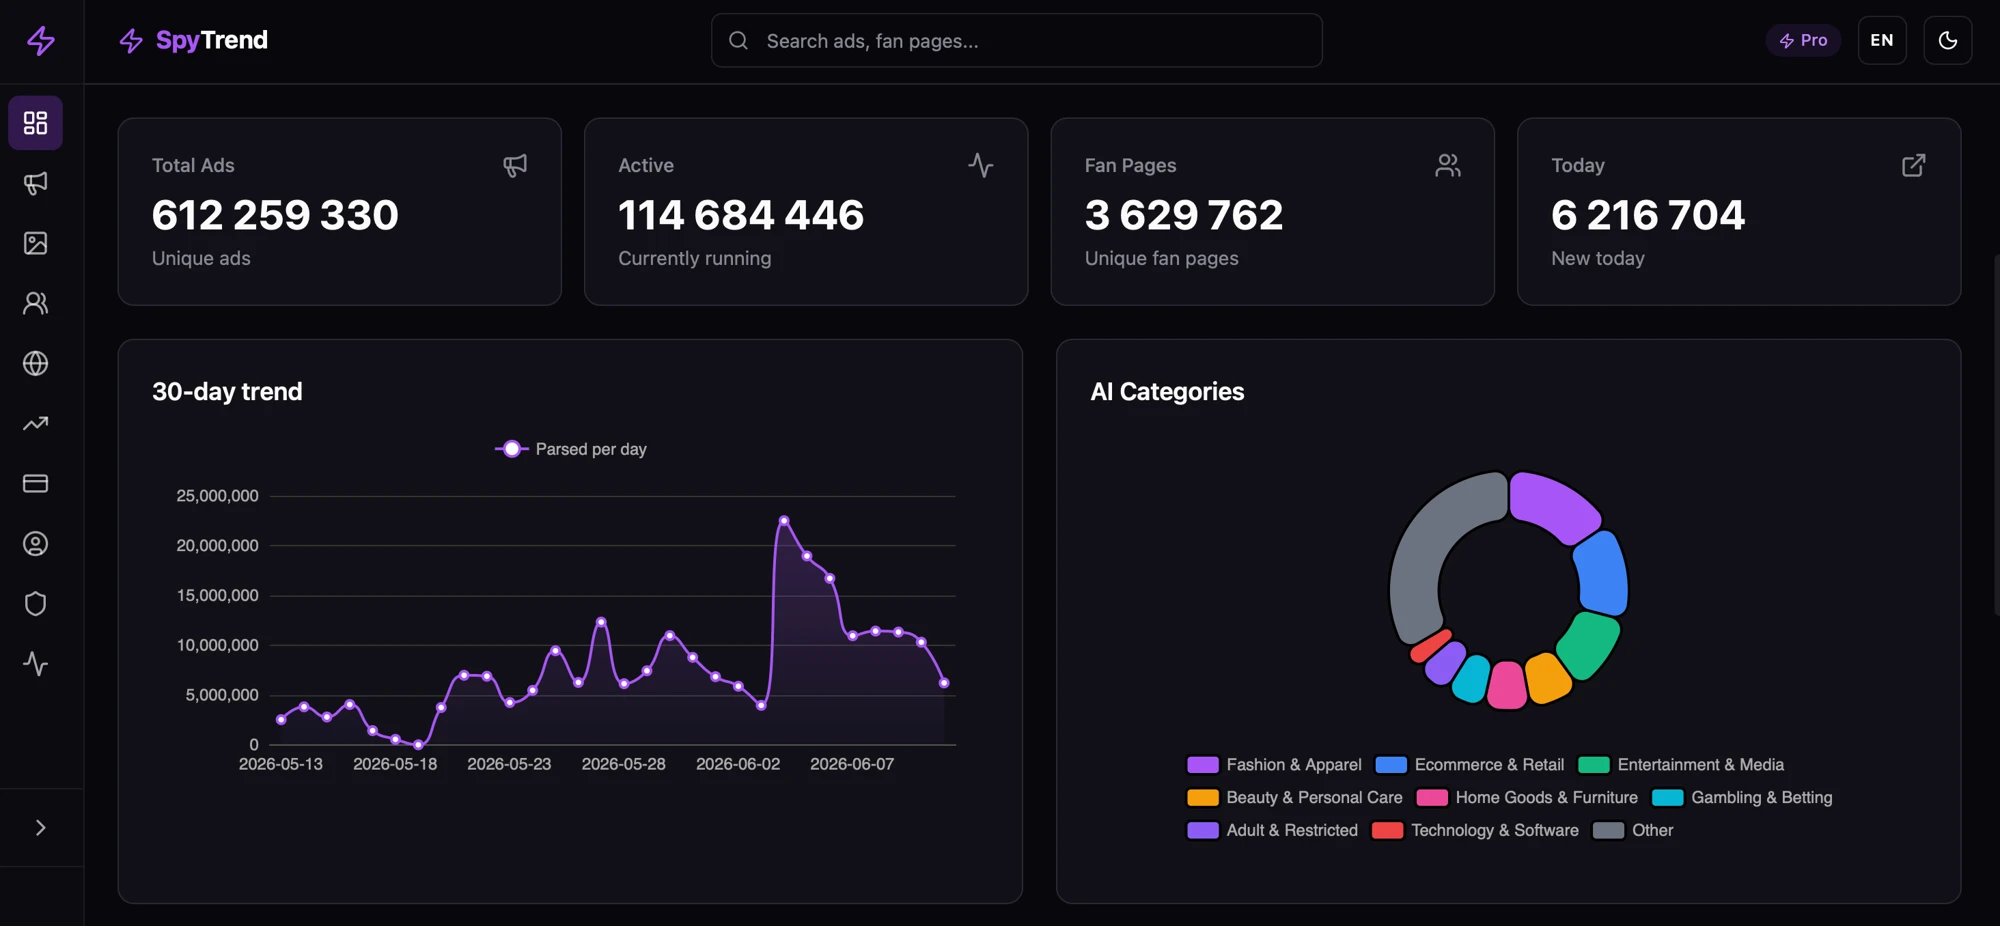The width and height of the screenshot is (2000, 926).
Task: Toggle the Other legend item
Action: tap(1633, 830)
